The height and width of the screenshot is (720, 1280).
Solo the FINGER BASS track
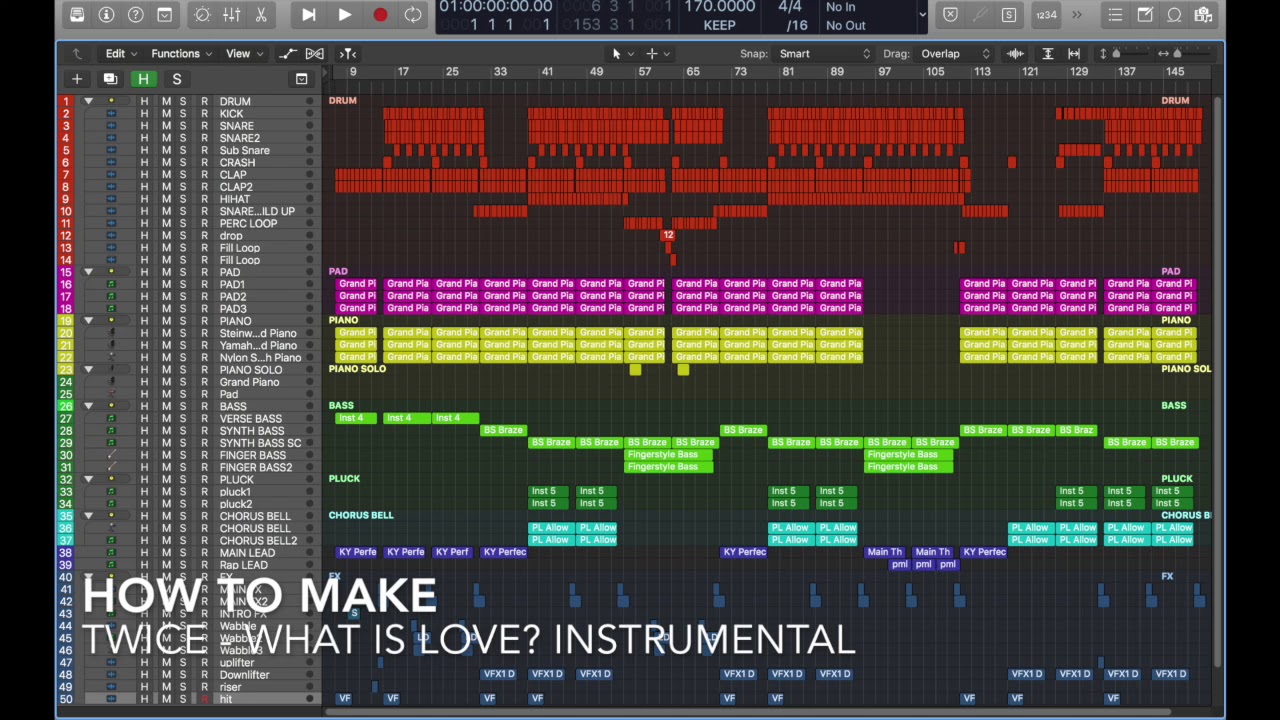182,455
